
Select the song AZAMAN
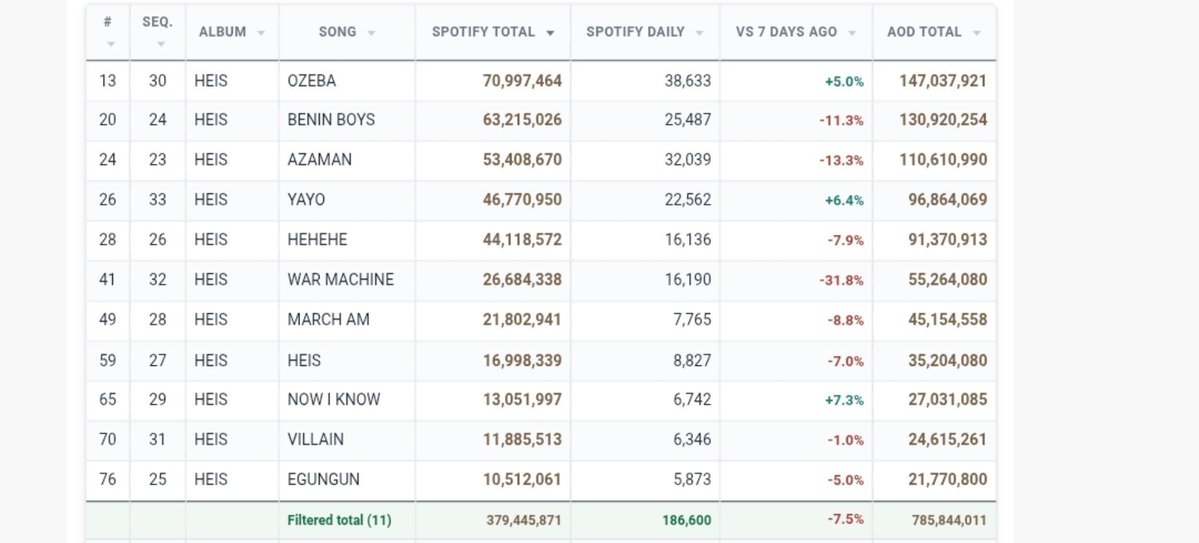[x=320, y=160]
